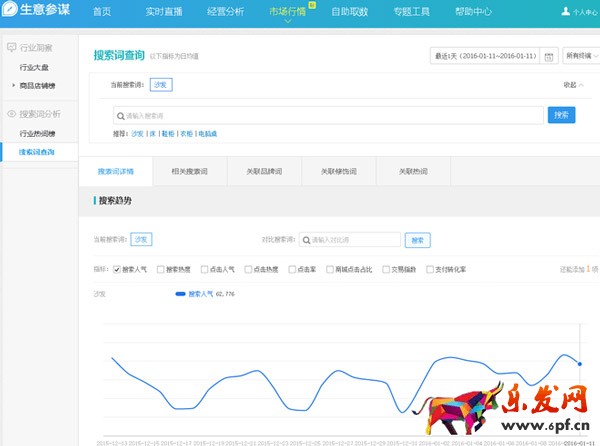Enable the 搜索热度 checkbox
Screen dimensions: 600x446
(x=161, y=269)
